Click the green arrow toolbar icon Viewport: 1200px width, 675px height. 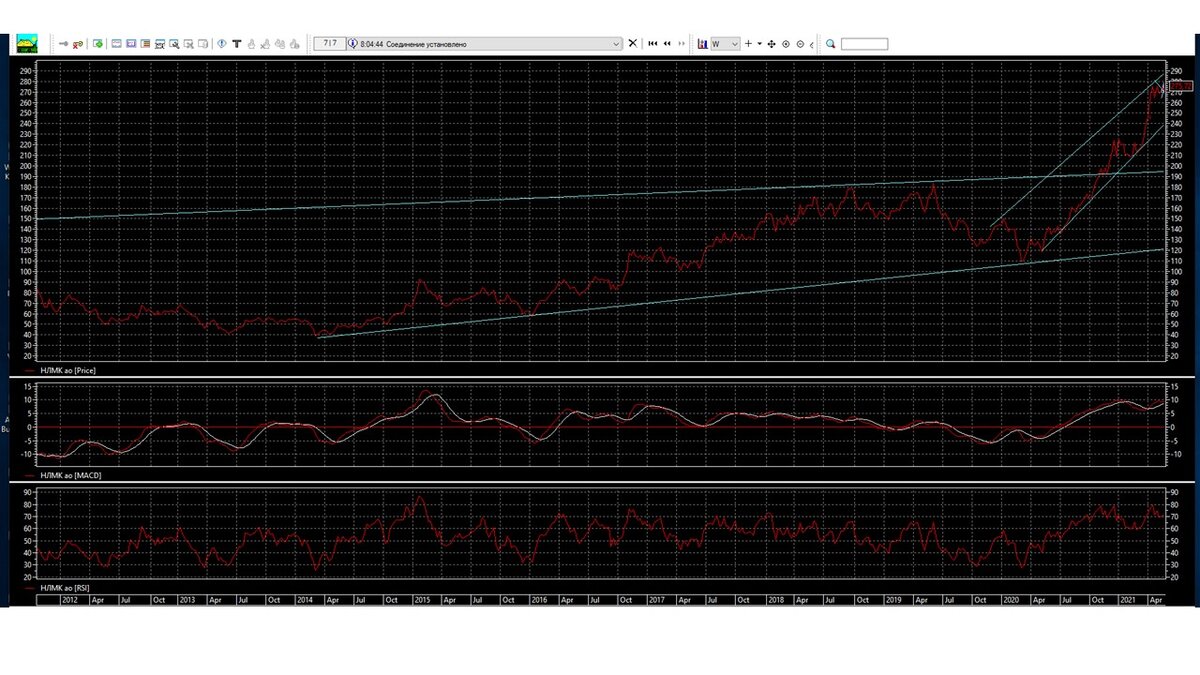pyautogui.click(x=98, y=44)
